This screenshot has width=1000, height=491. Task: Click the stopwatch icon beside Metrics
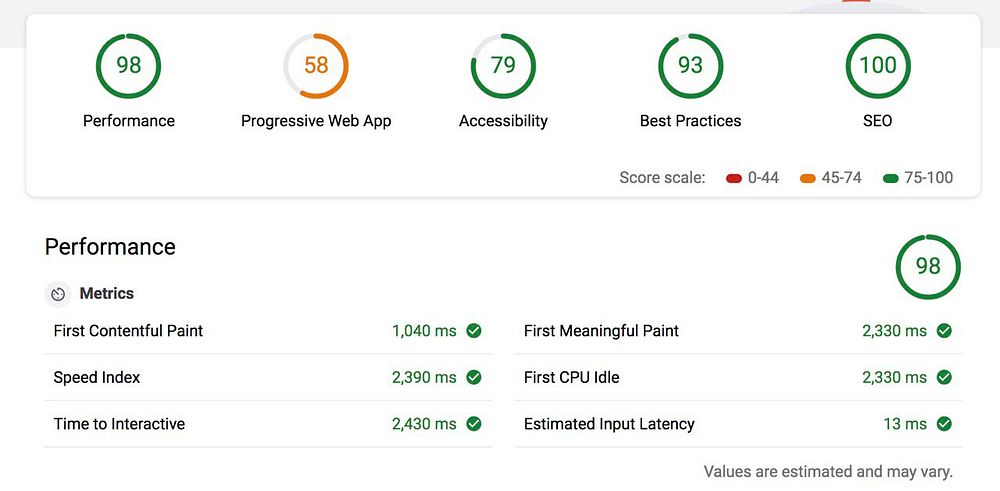(x=58, y=294)
